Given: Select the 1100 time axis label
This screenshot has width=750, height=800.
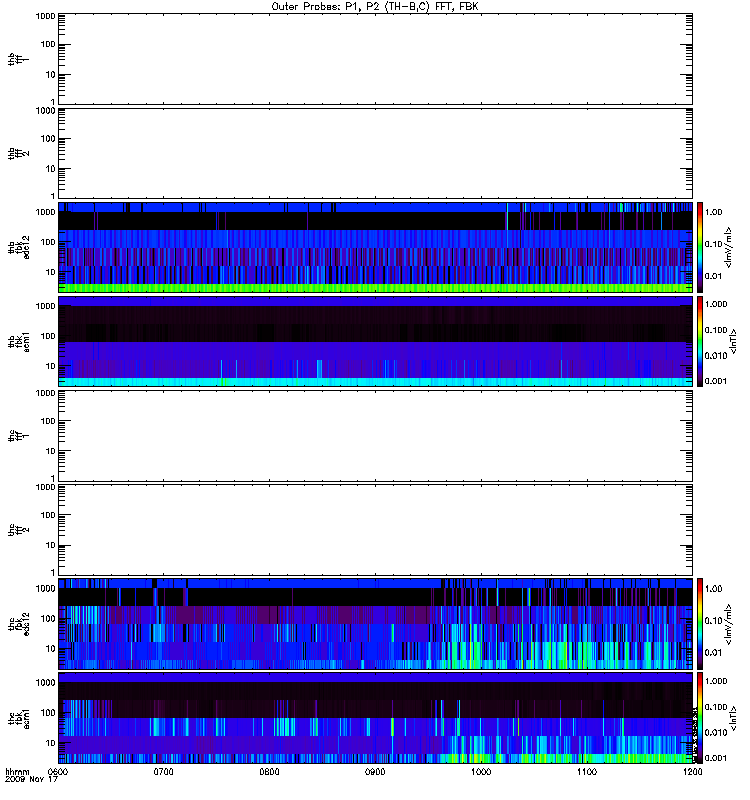Looking at the screenshot, I should coord(587,772).
